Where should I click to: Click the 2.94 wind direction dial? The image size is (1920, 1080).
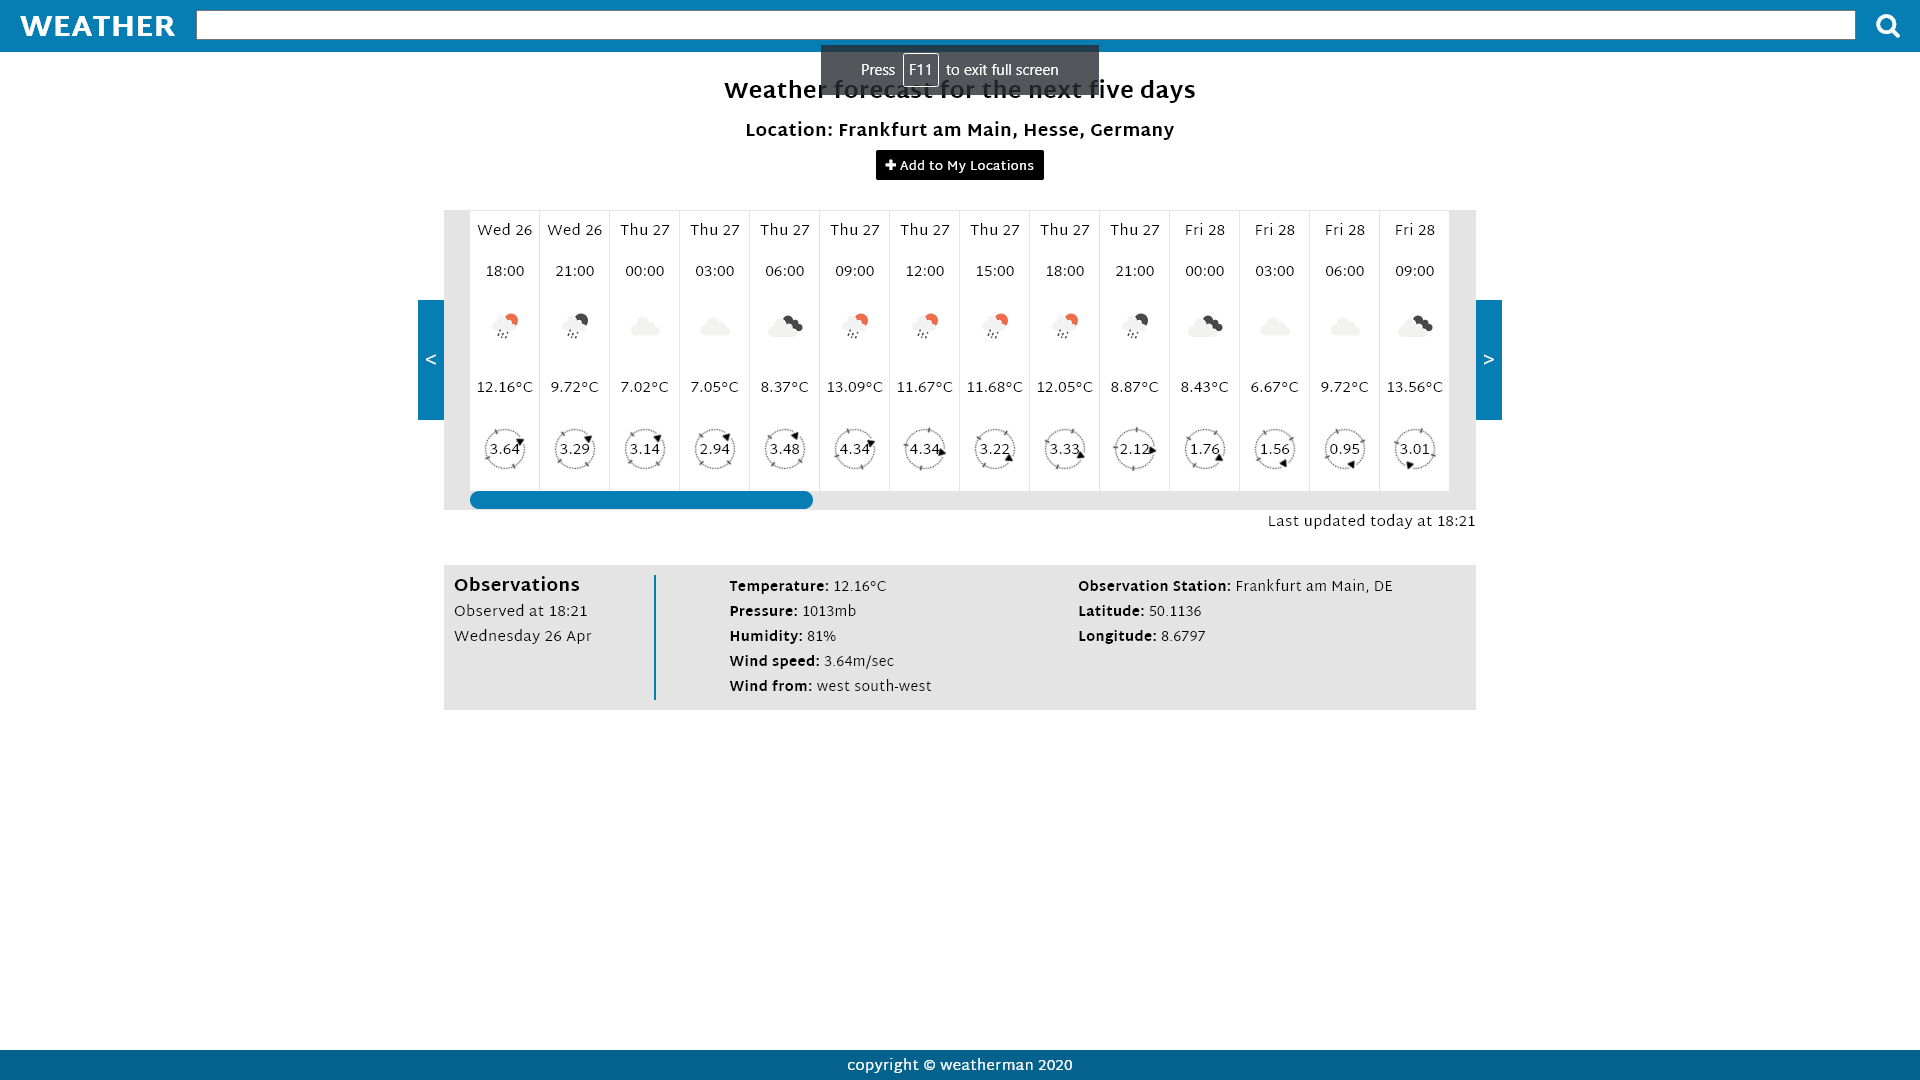point(715,449)
